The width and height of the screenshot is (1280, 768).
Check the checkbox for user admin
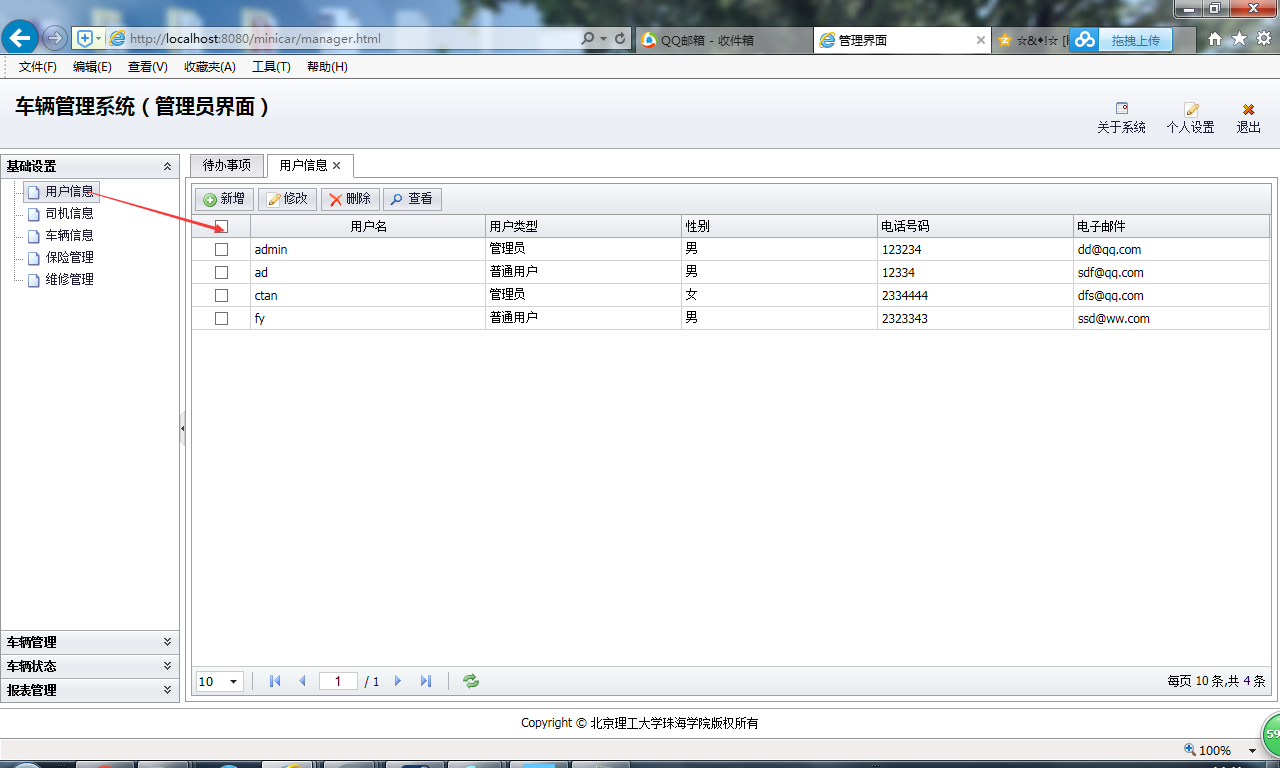pyautogui.click(x=222, y=249)
